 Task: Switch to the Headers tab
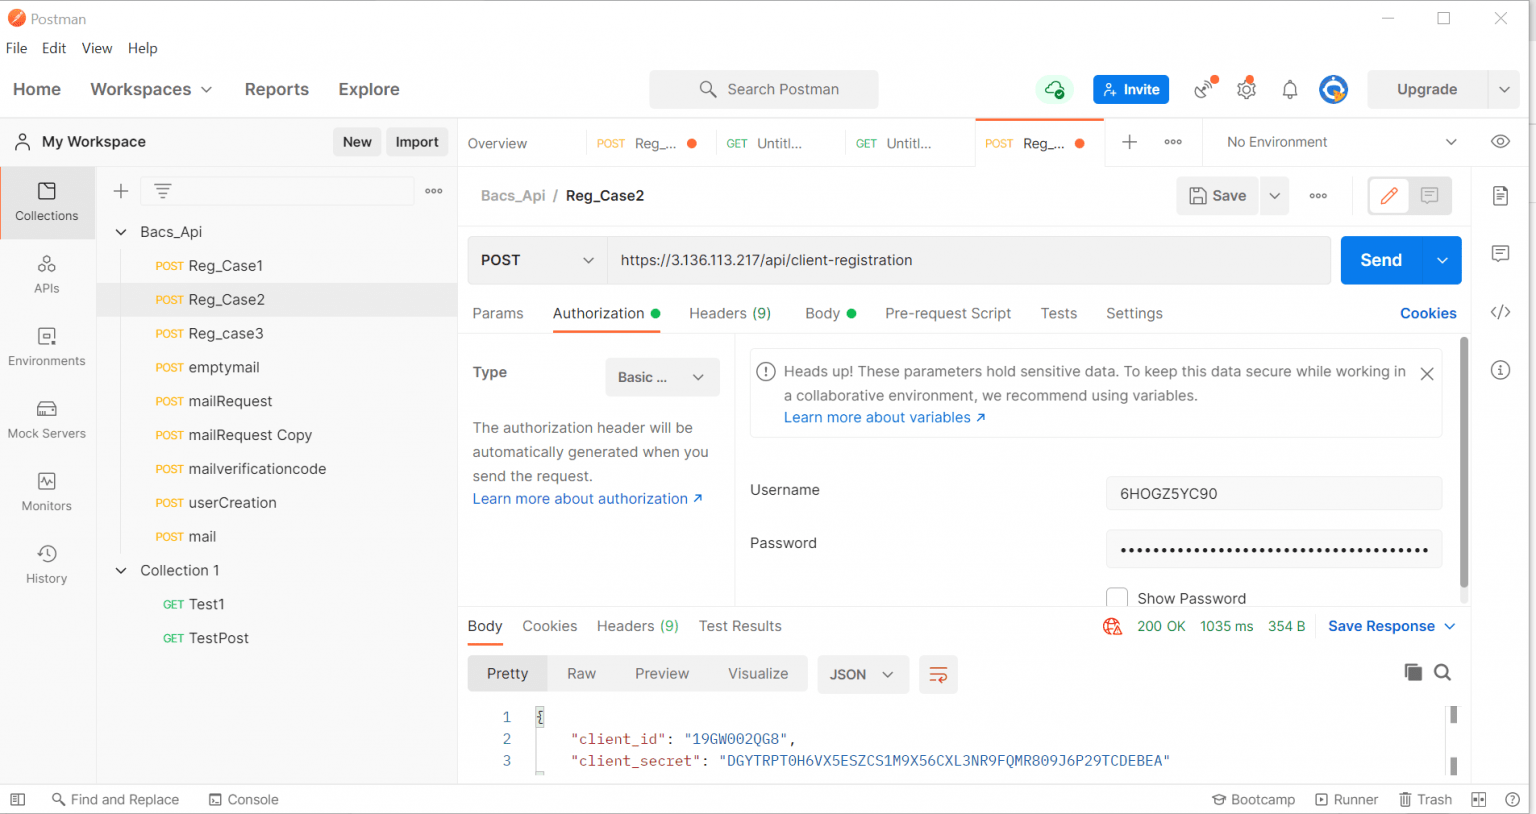[730, 313]
